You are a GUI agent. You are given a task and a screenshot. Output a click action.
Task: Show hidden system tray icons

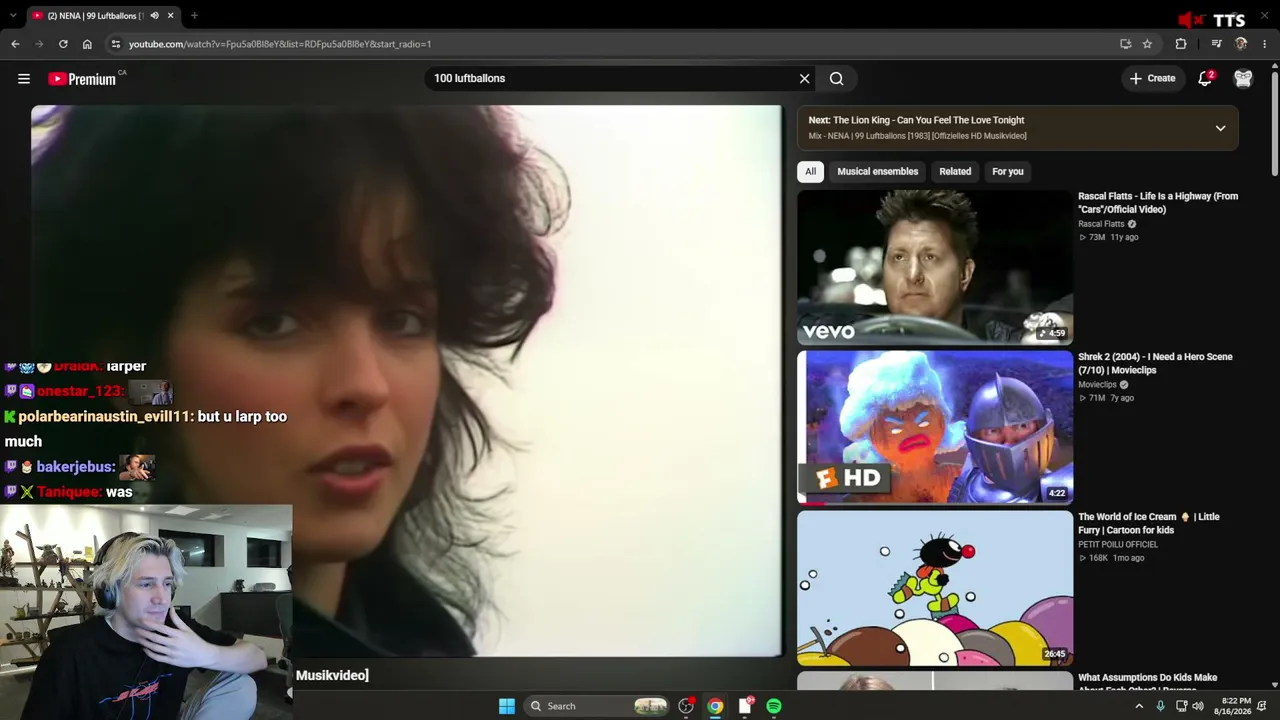click(x=1139, y=706)
